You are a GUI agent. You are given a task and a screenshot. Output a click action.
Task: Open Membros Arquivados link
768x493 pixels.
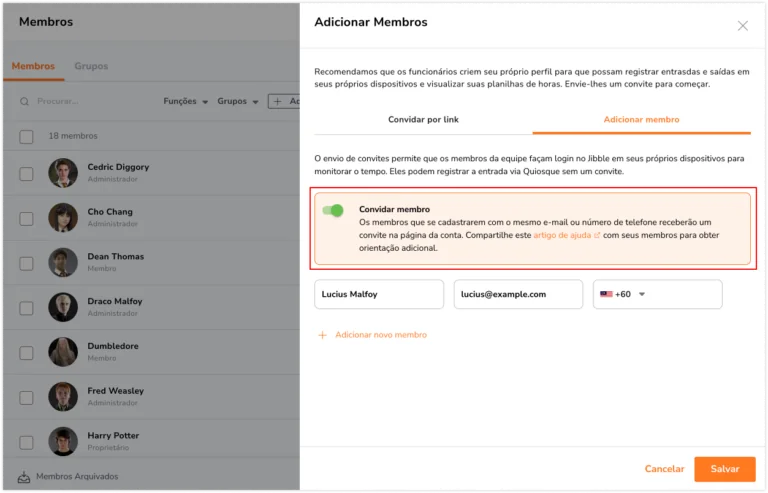coord(77,476)
